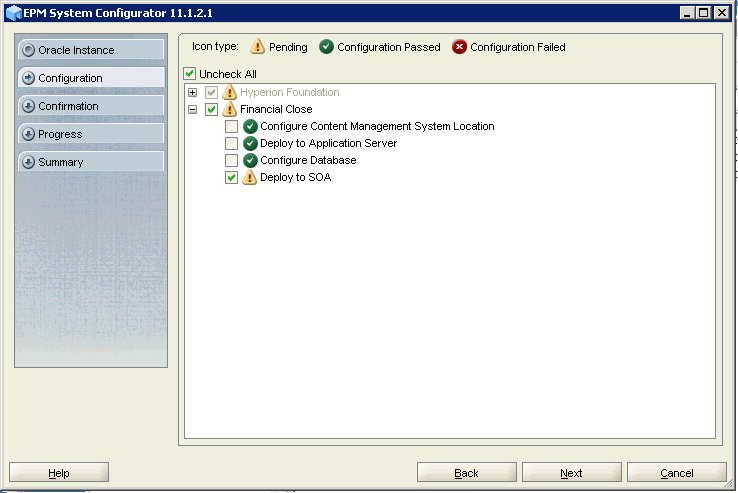Viewport: 738px width, 493px height.
Task: Click the passed icon for Deploy to Application Server
Action: coord(250,143)
